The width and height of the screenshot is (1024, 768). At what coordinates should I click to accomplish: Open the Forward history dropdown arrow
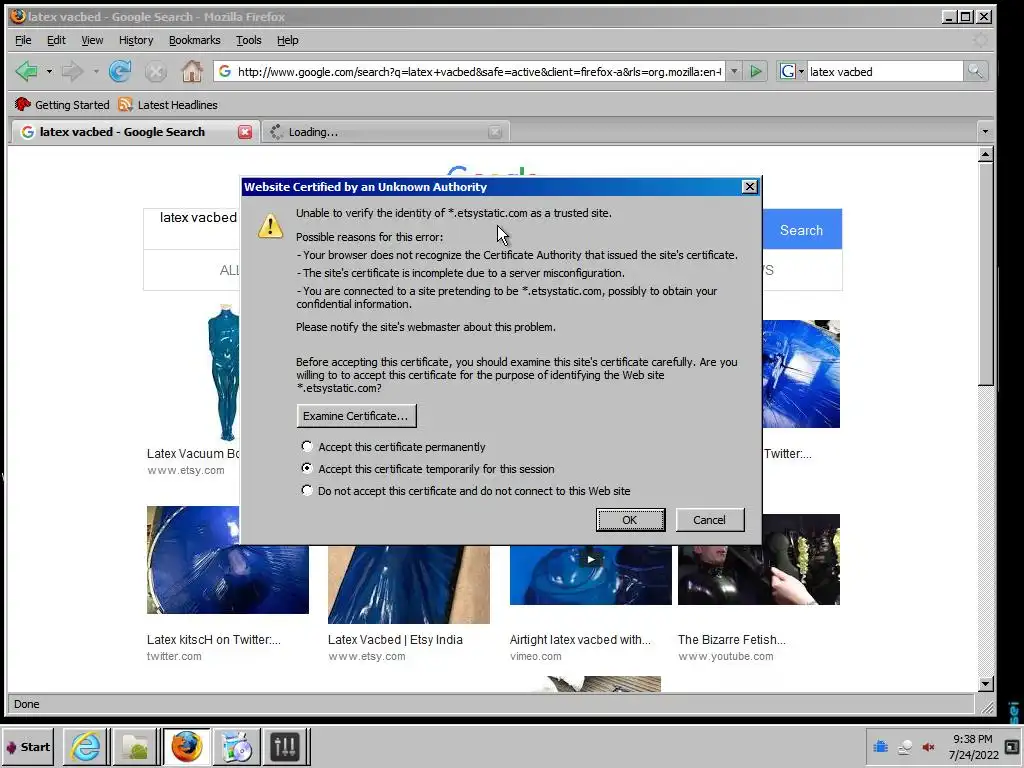coord(95,71)
